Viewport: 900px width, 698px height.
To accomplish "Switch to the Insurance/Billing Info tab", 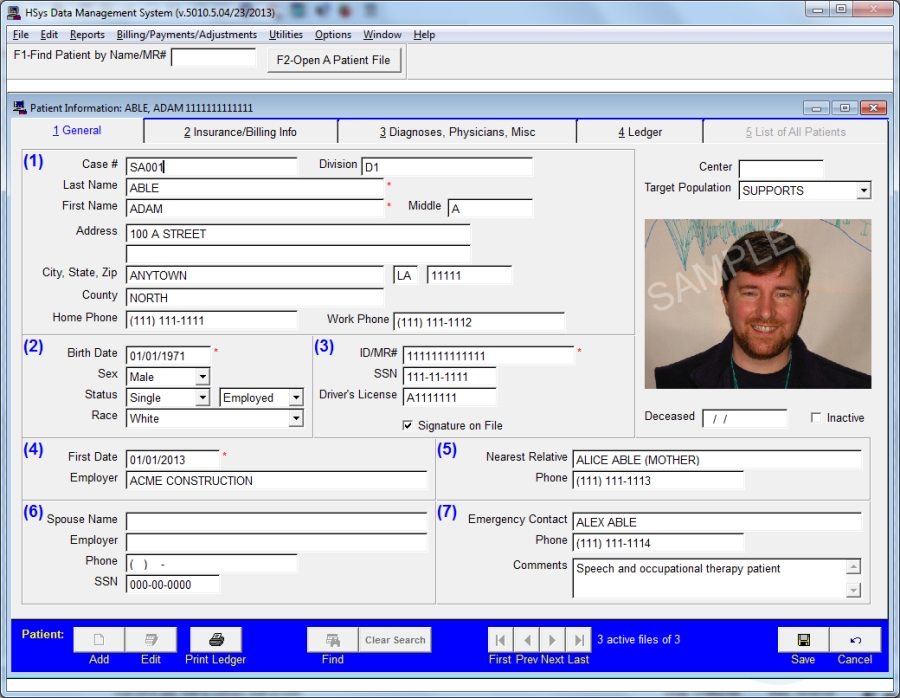I will pyautogui.click(x=240, y=132).
